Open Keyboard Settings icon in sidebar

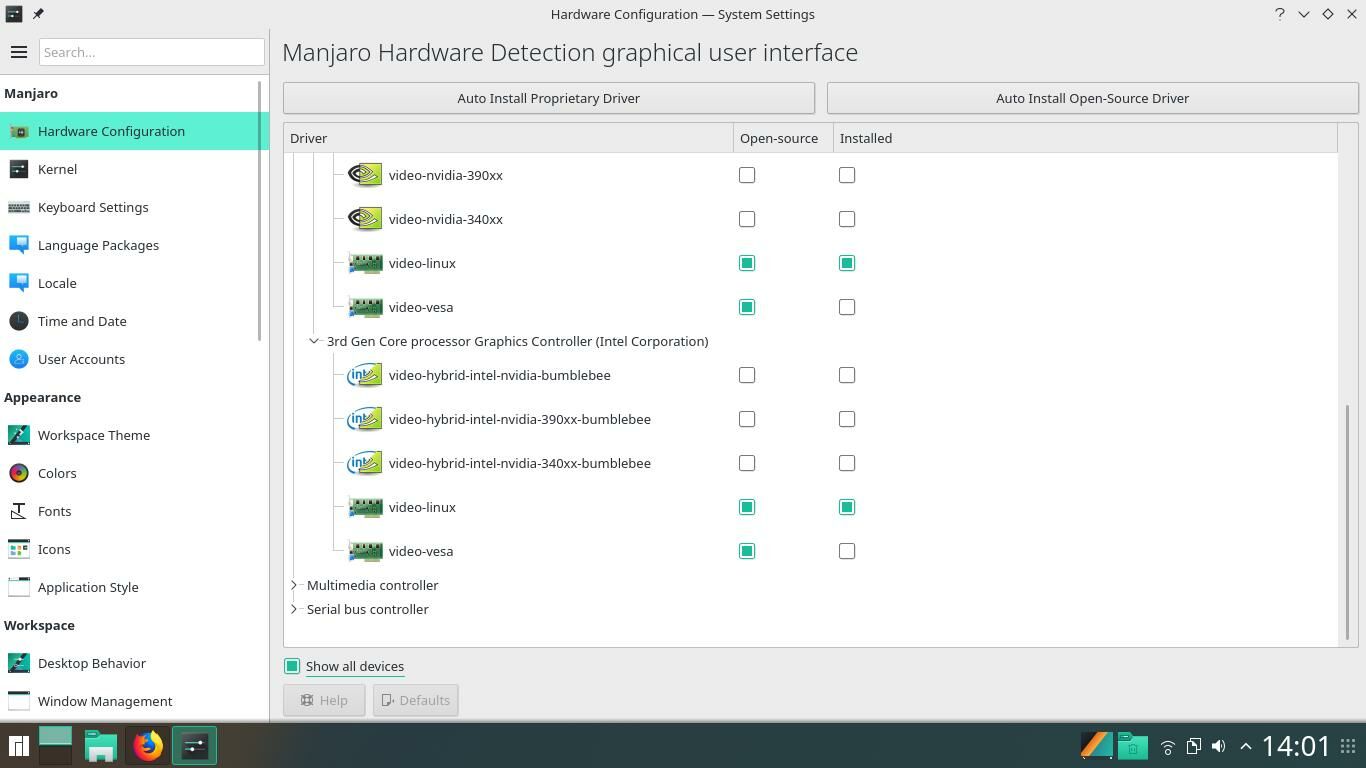[19, 207]
